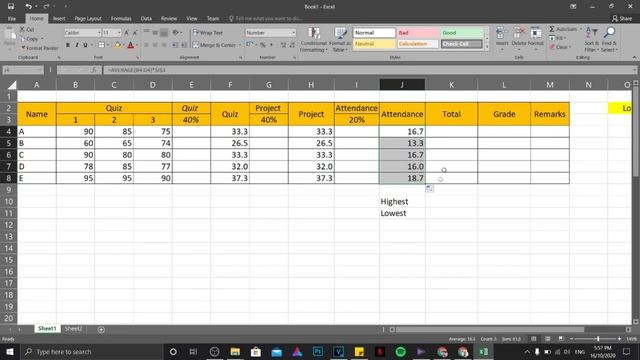Click the formula bar input
Screen dimensions: 640x360
tap(369, 70)
